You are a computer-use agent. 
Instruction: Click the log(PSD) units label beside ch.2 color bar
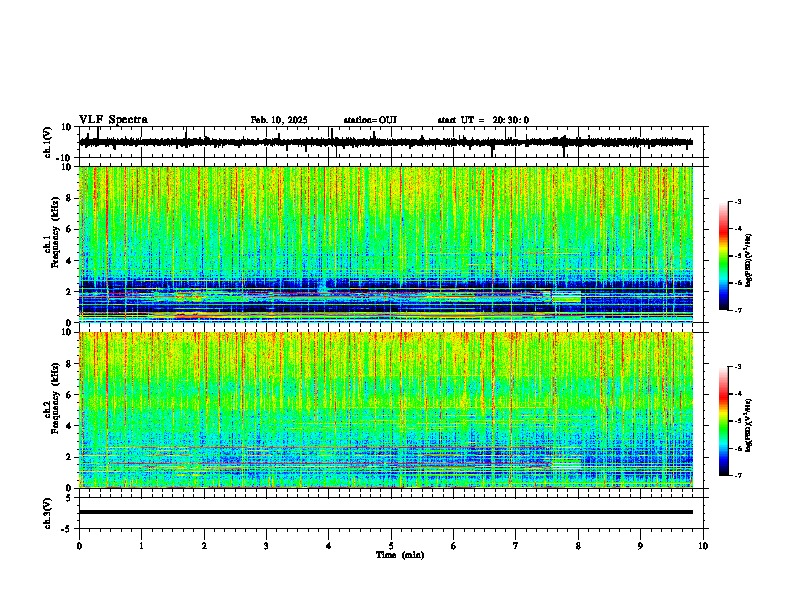748,425
